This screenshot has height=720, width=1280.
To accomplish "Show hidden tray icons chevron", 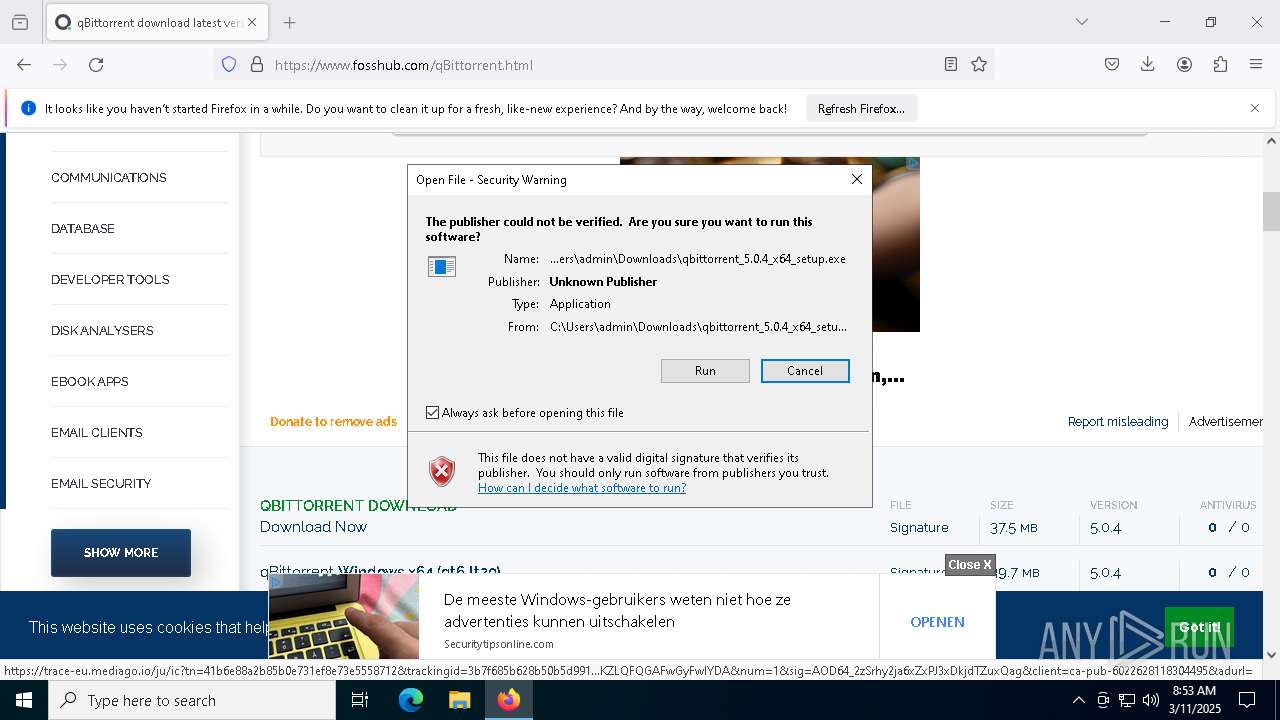I will pos(1078,700).
